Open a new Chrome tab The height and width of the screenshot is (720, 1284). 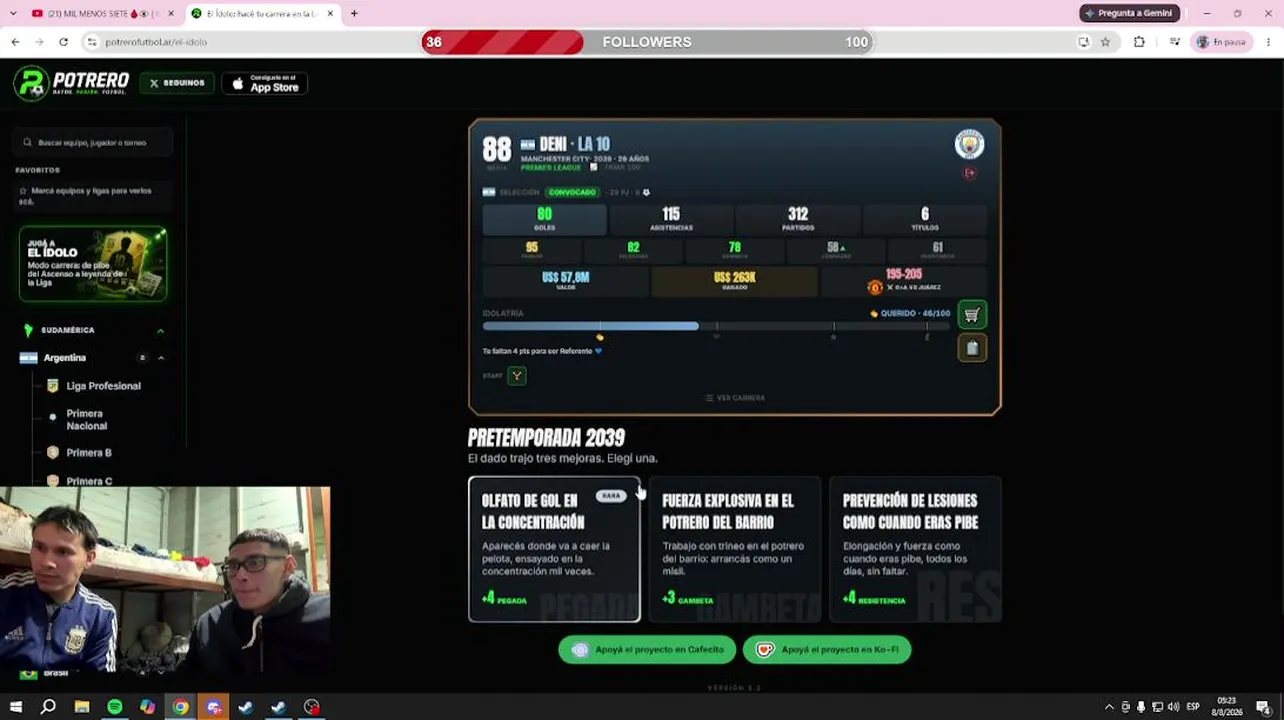(354, 13)
